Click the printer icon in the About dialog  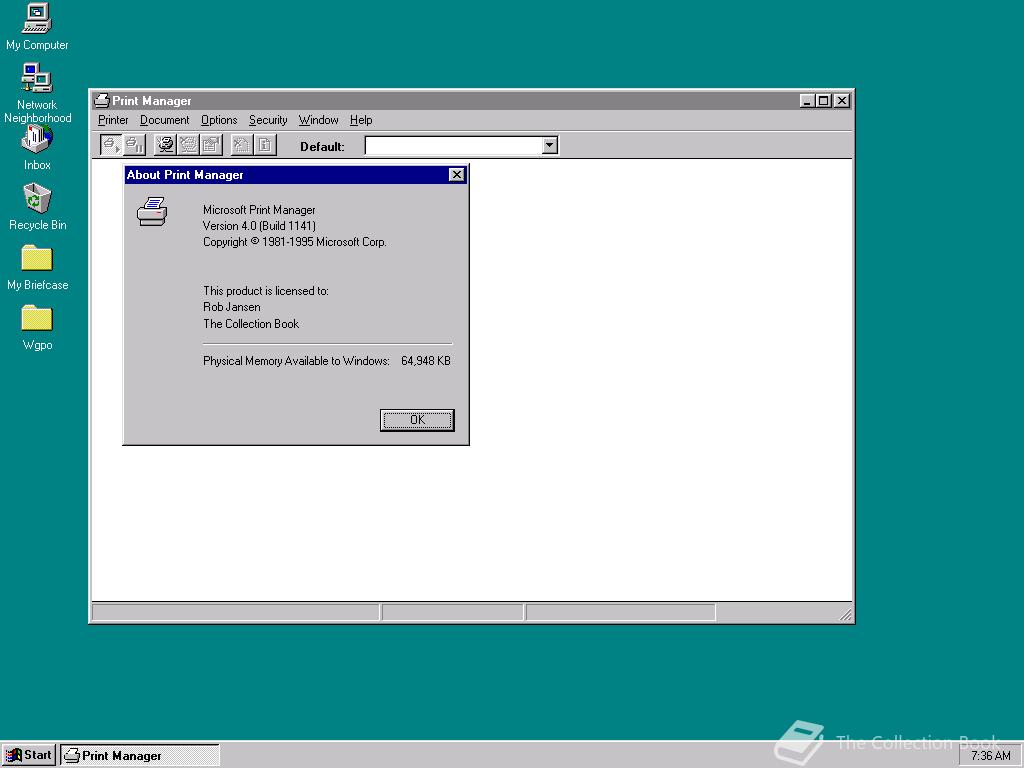coord(152,212)
